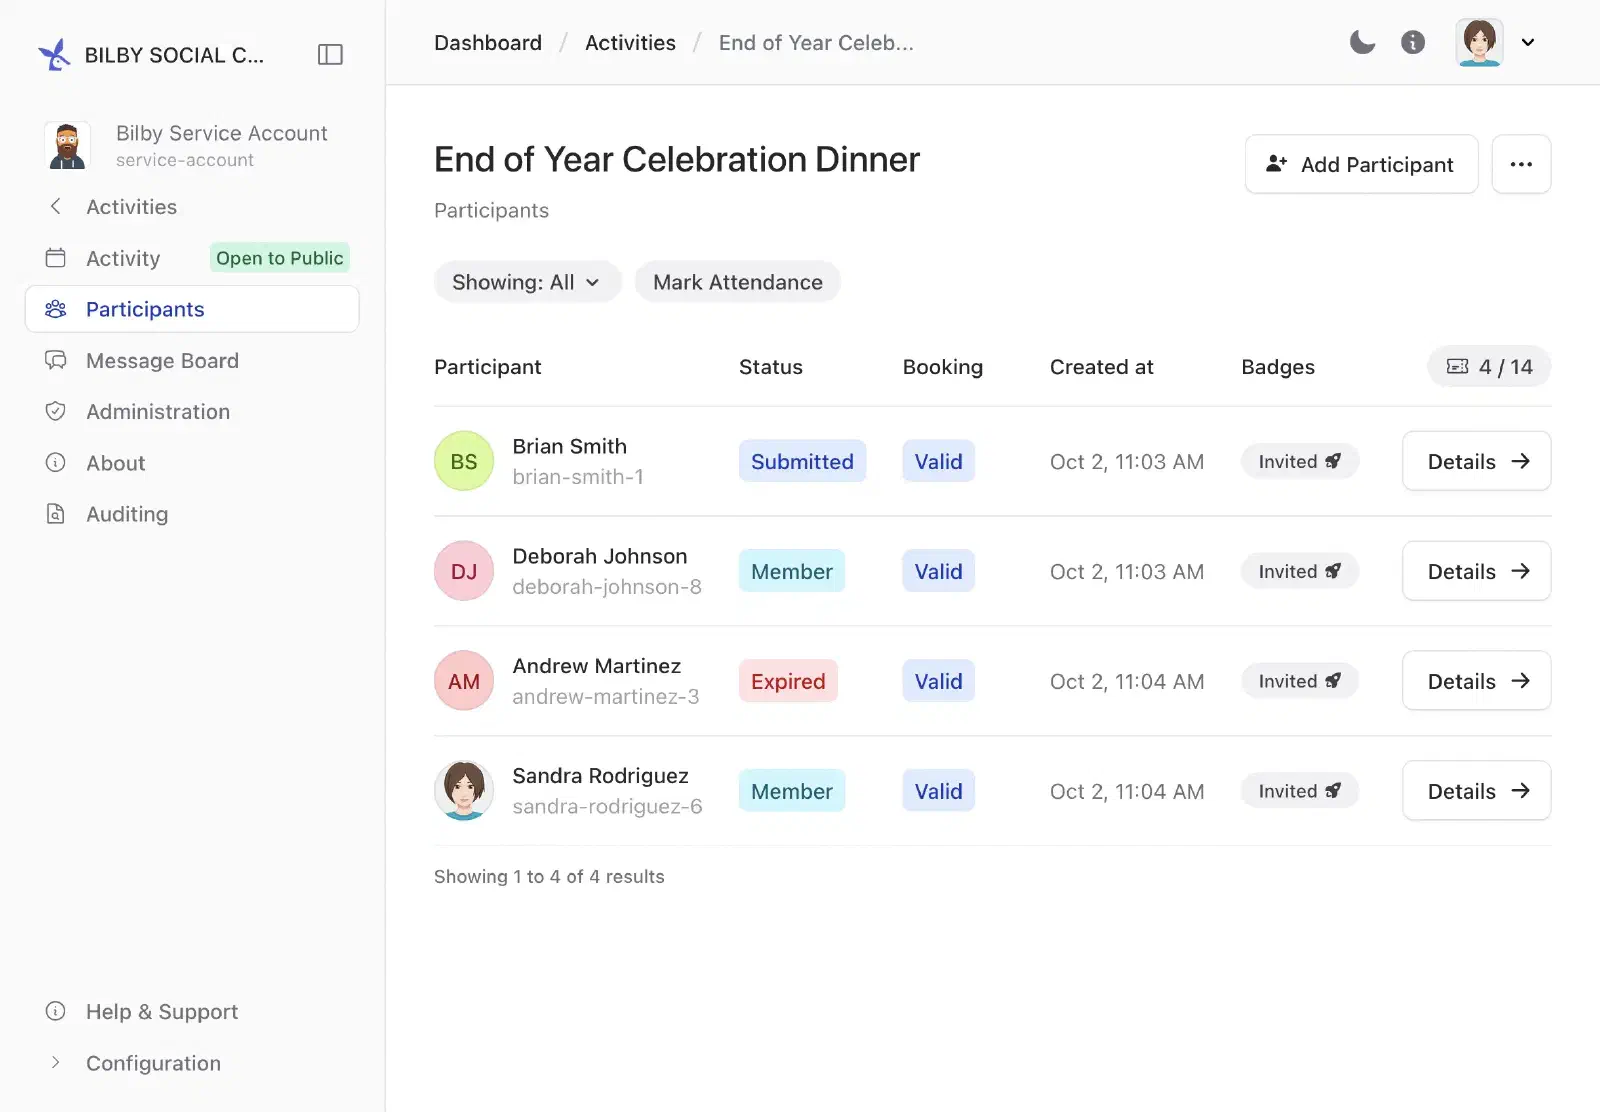1600x1112 pixels.
Task: Click Brian Smith's BS avatar
Action: (464, 461)
